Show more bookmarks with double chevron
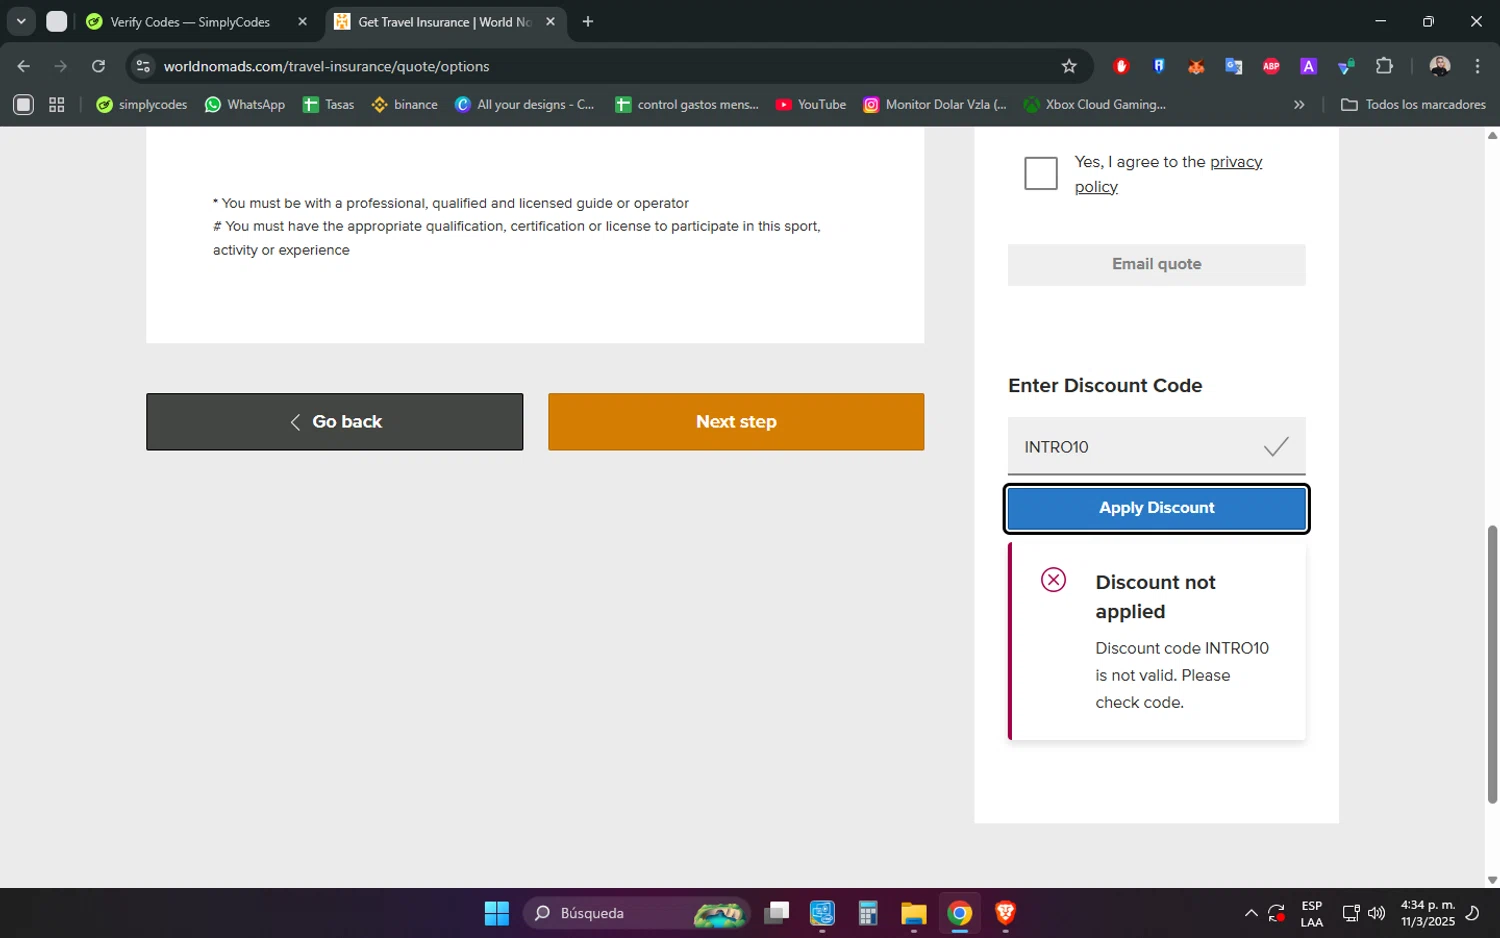The height and width of the screenshot is (938, 1500). pyautogui.click(x=1299, y=104)
